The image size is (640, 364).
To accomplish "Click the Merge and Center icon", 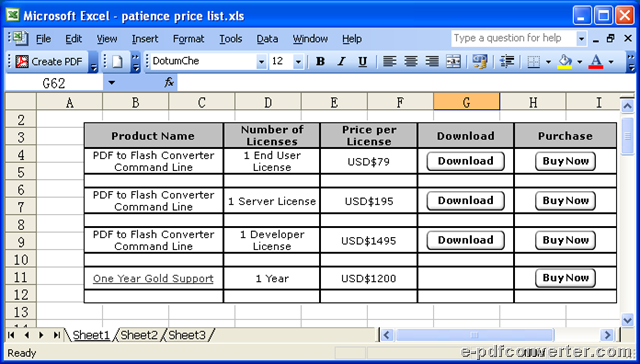I will coord(453,62).
